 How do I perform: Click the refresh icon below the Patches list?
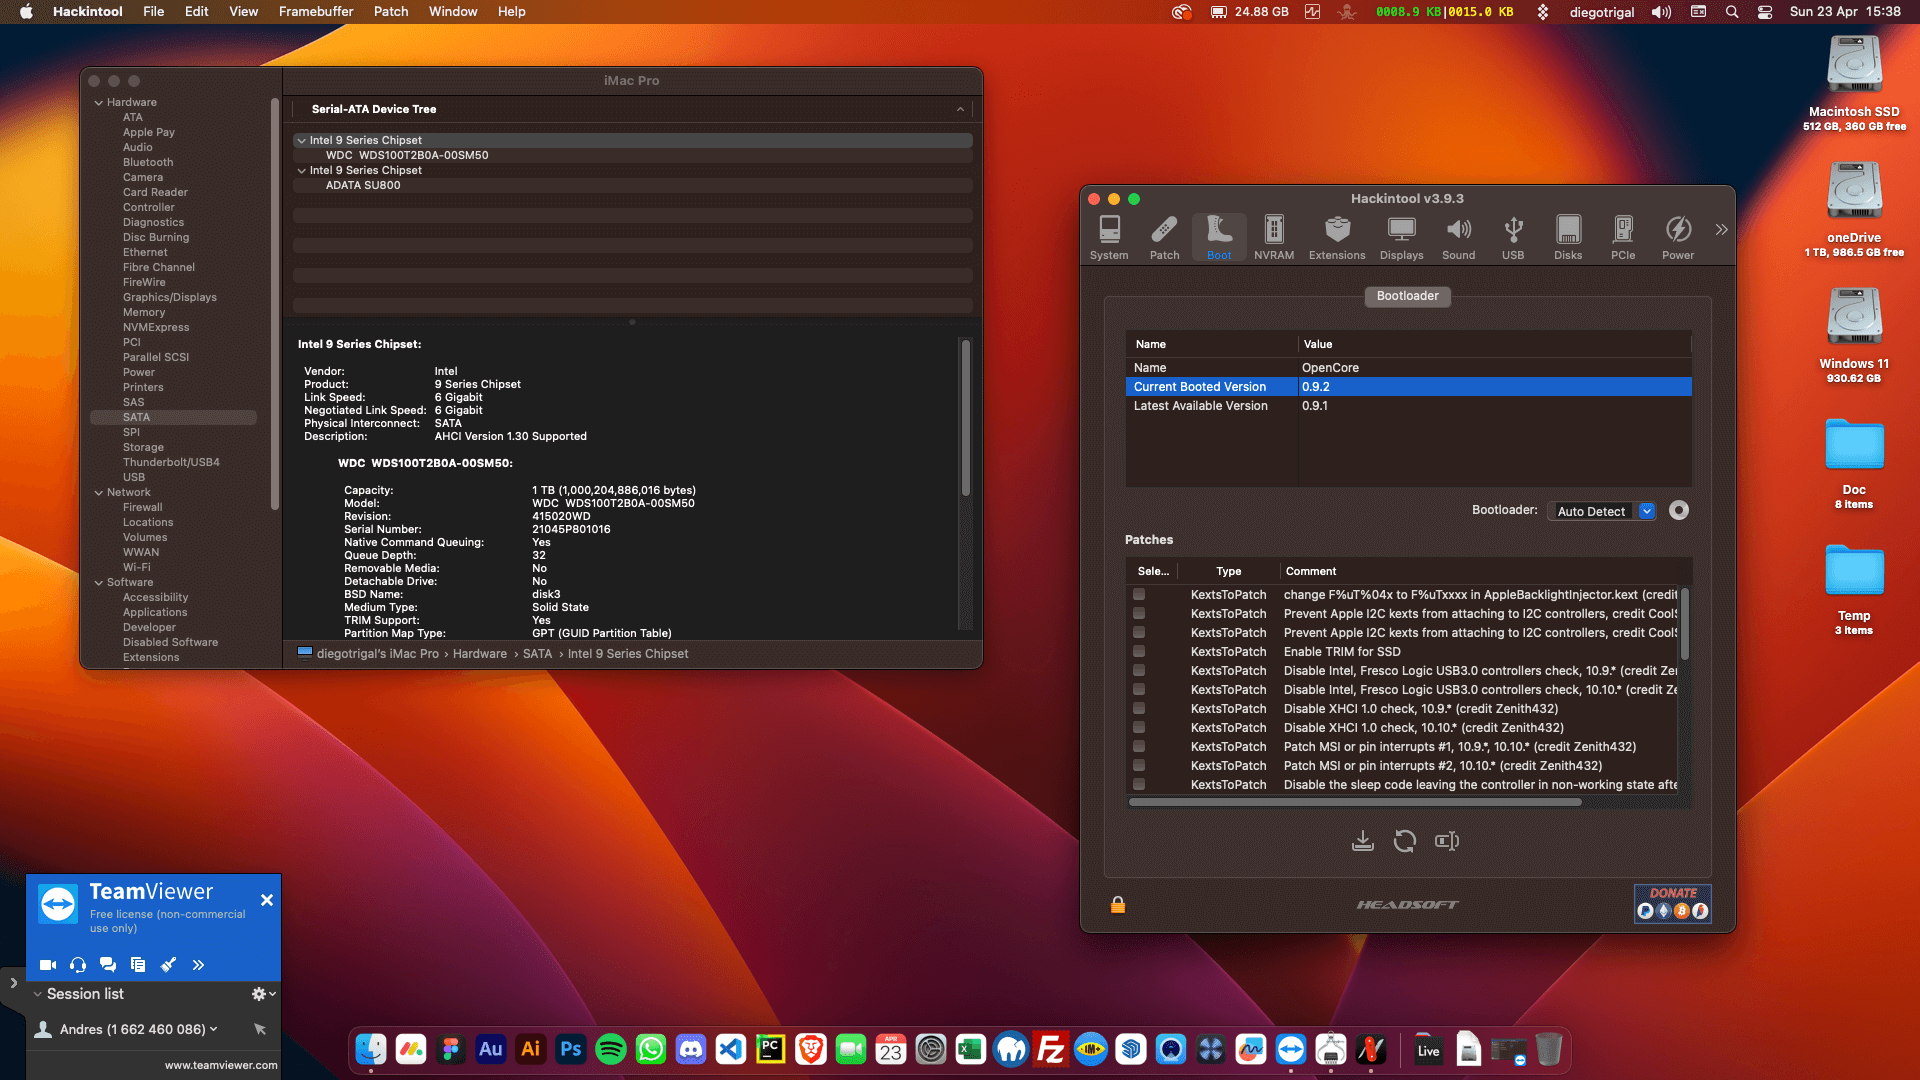[1404, 841]
